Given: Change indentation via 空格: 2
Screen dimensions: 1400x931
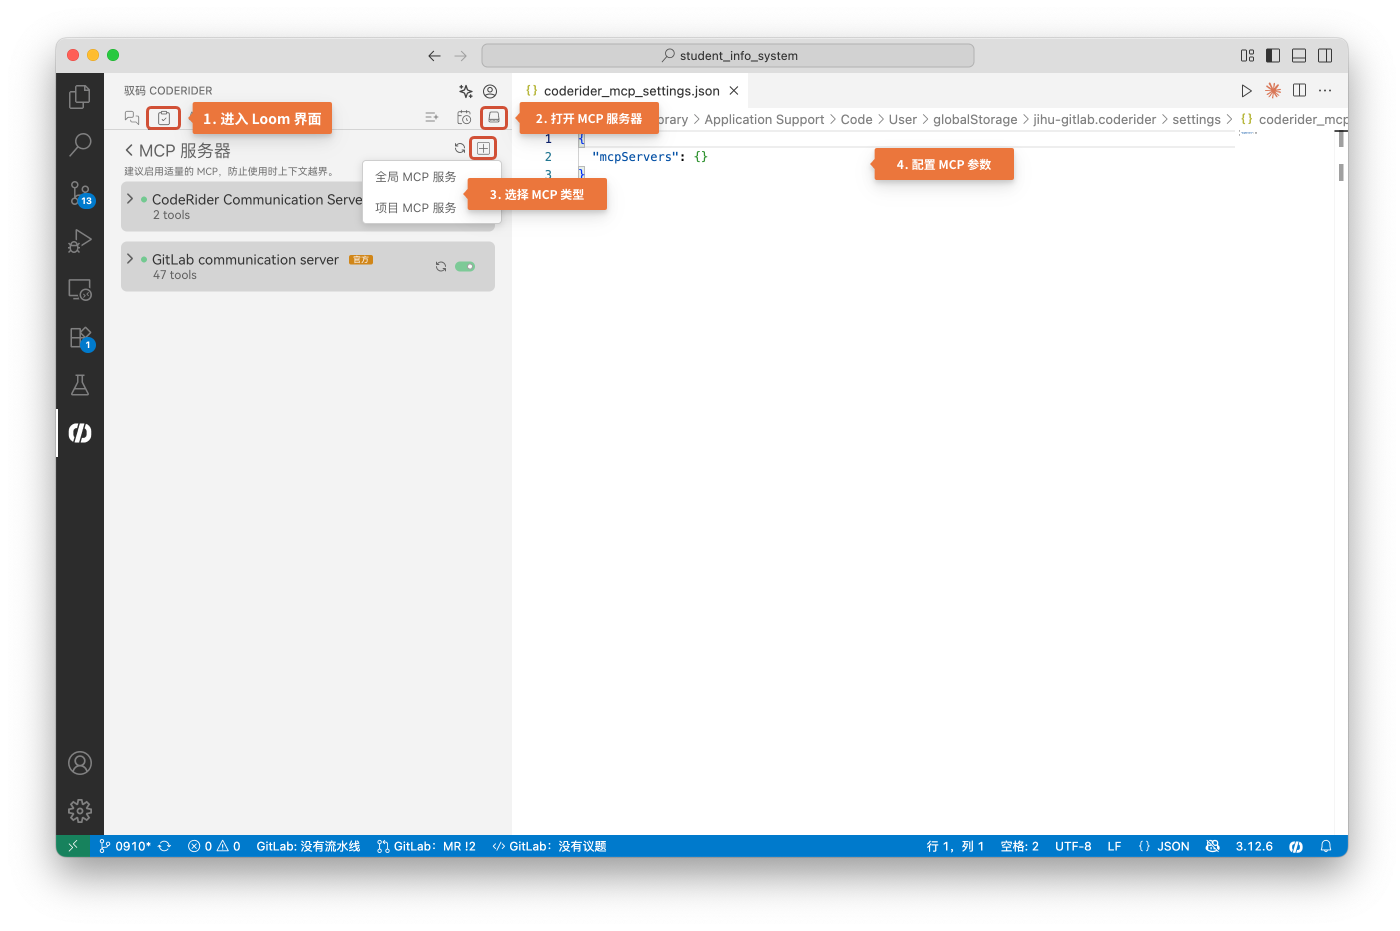Looking at the screenshot, I should coord(1020,846).
